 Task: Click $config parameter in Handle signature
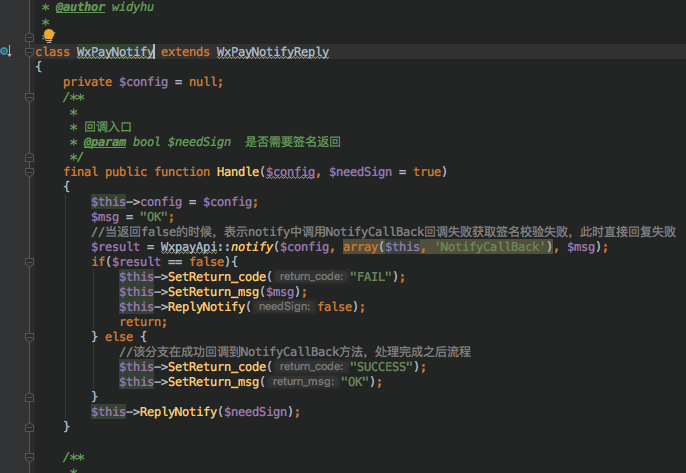(290, 172)
